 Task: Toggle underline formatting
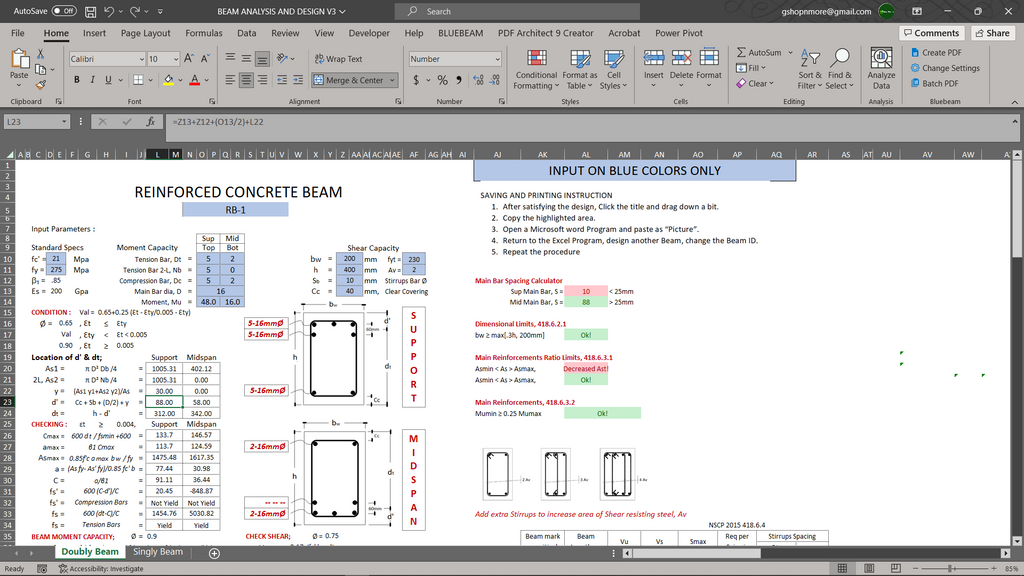pos(108,80)
